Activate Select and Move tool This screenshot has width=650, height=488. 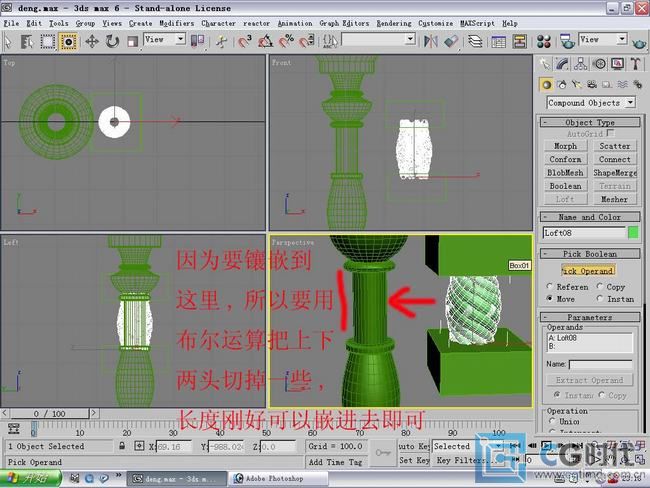pyautogui.click(x=92, y=41)
